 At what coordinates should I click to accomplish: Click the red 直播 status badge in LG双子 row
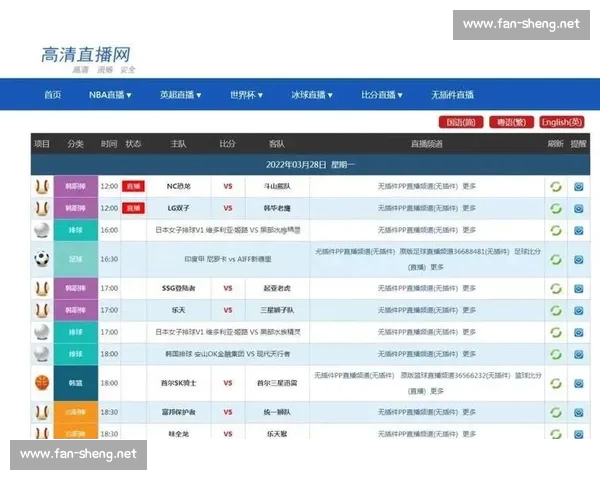click(133, 208)
